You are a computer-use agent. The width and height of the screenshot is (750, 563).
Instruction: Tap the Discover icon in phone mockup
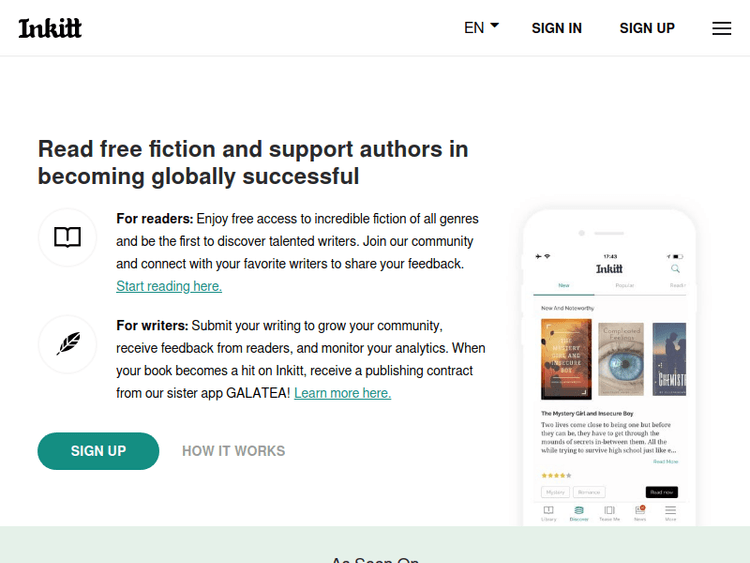(579, 512)
